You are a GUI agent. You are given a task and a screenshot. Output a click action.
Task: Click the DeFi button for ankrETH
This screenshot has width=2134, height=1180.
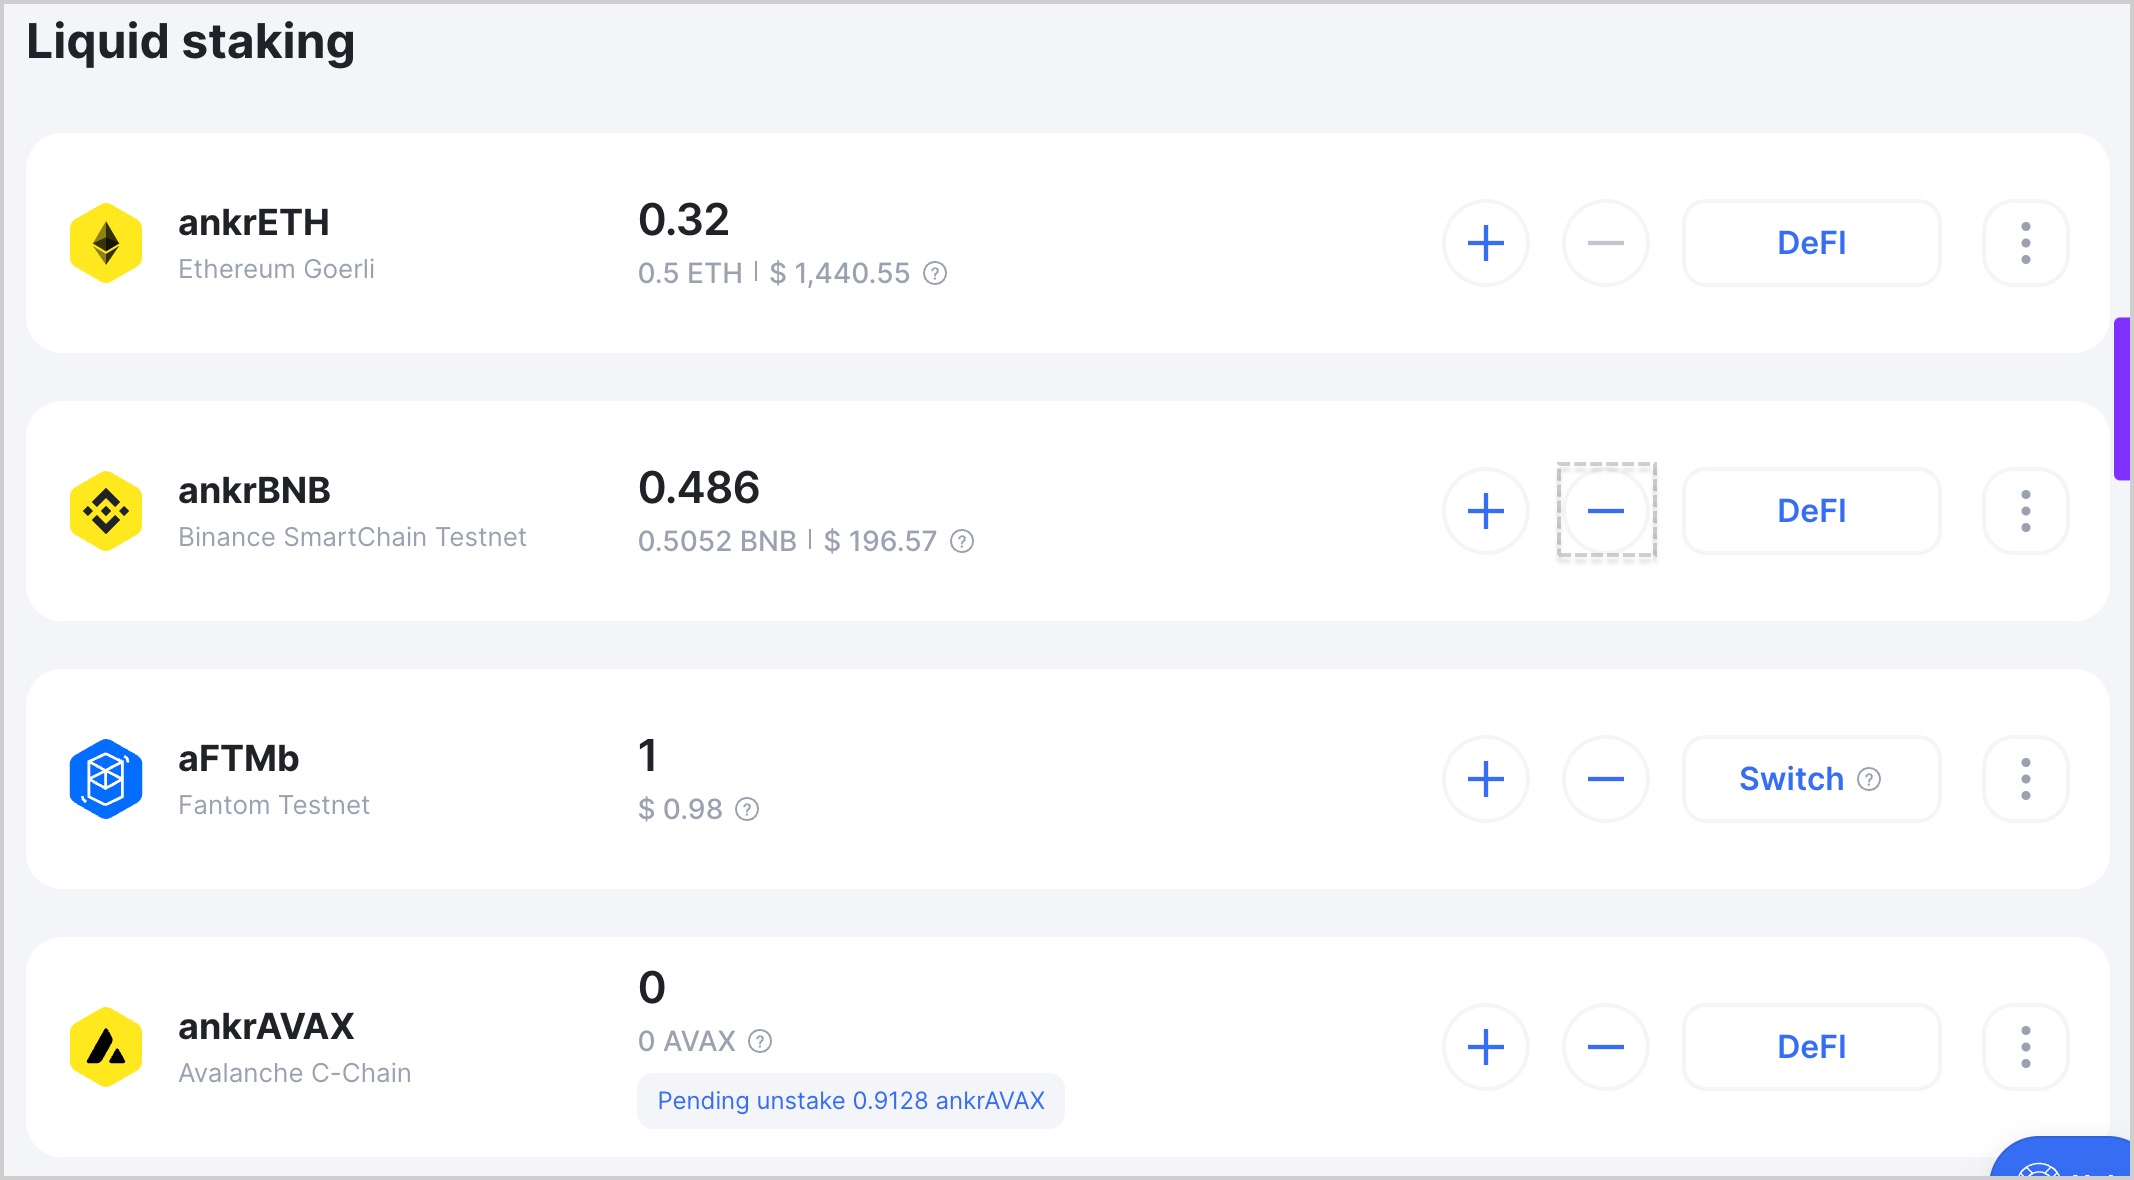[1812, 243]
